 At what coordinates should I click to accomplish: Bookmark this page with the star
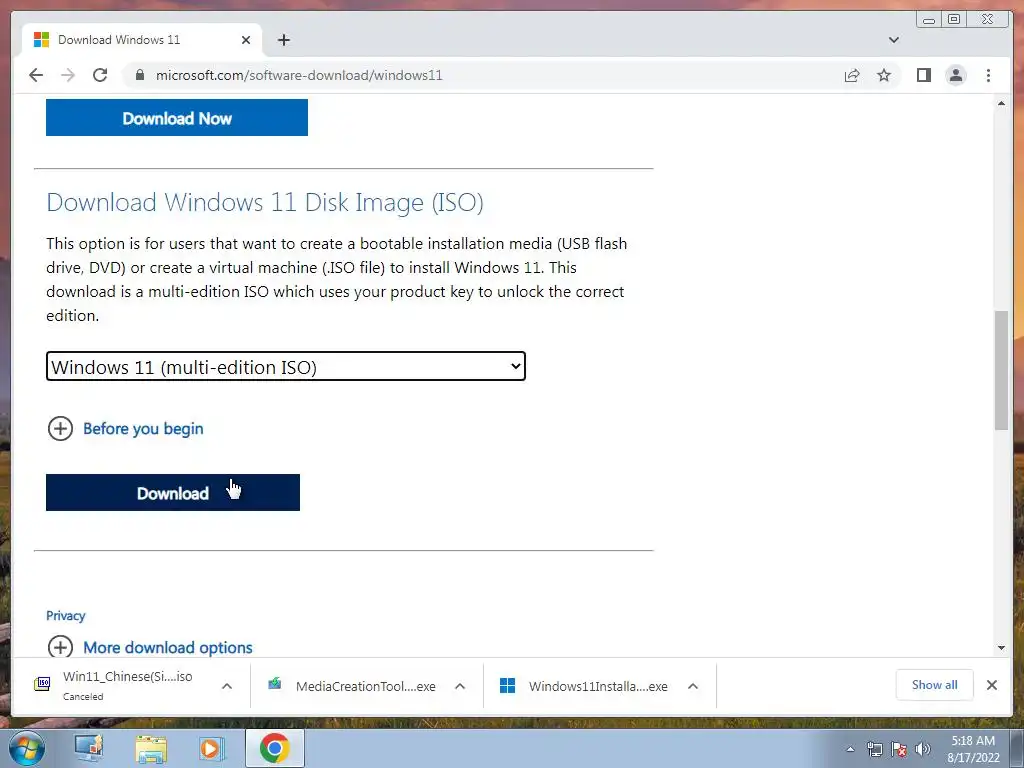(x=884, y=75)
